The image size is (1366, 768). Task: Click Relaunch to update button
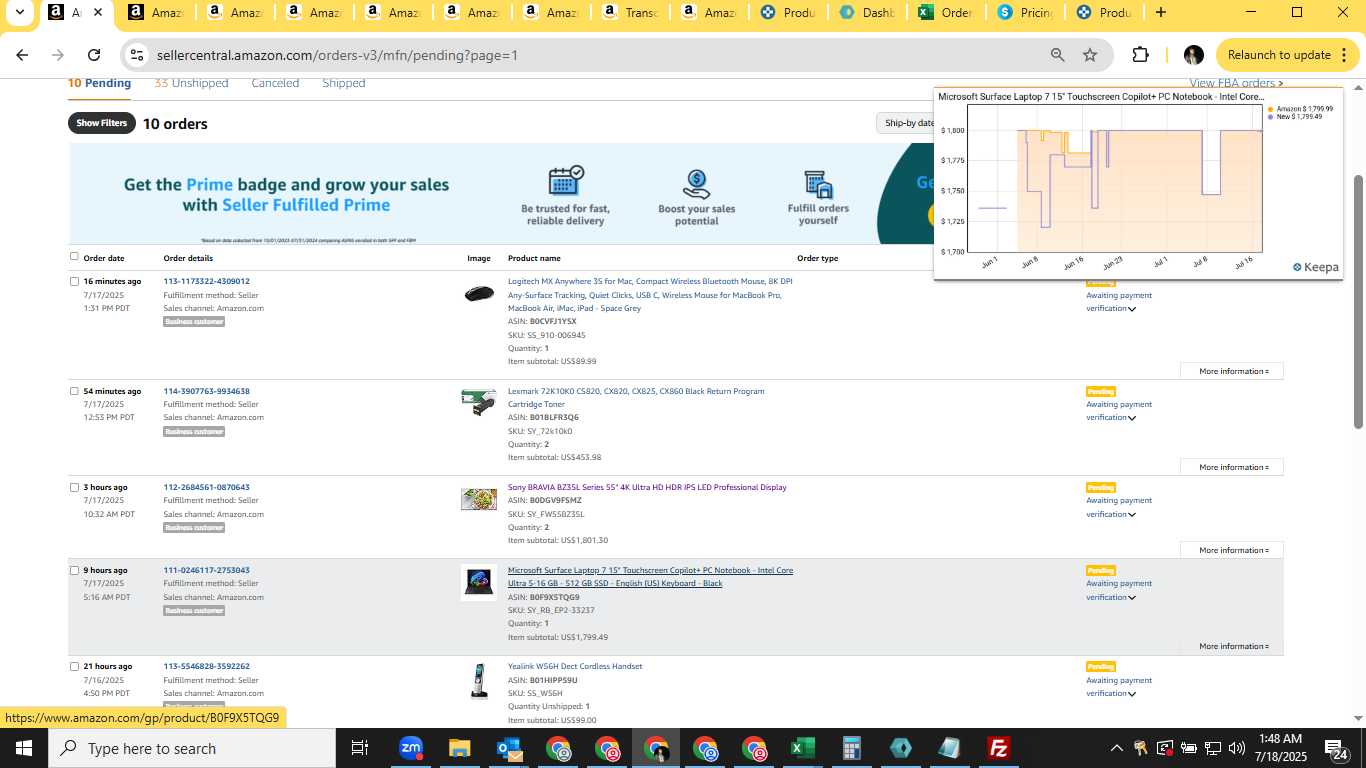[1279, 55]
